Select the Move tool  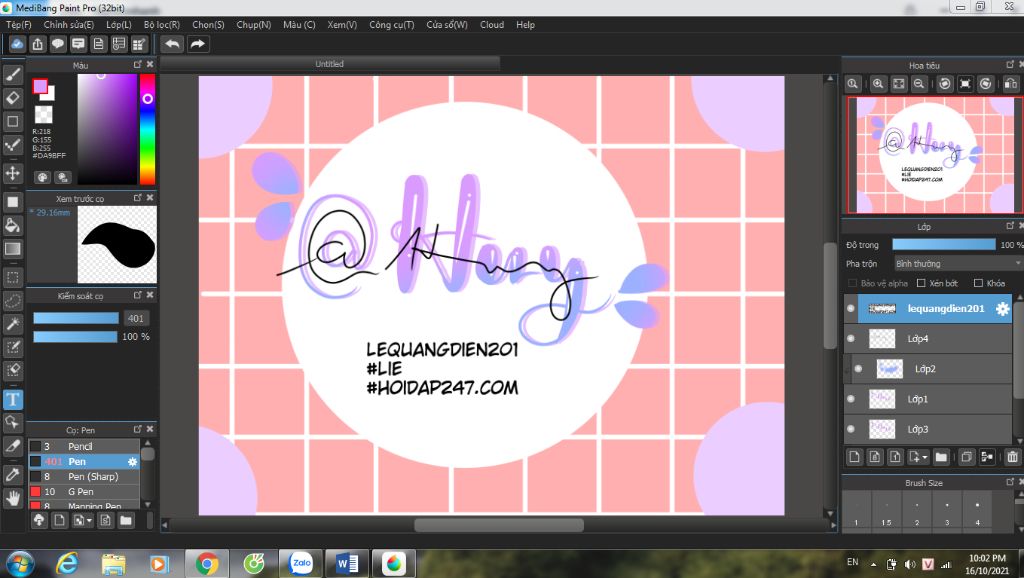(x=12, y=173)
